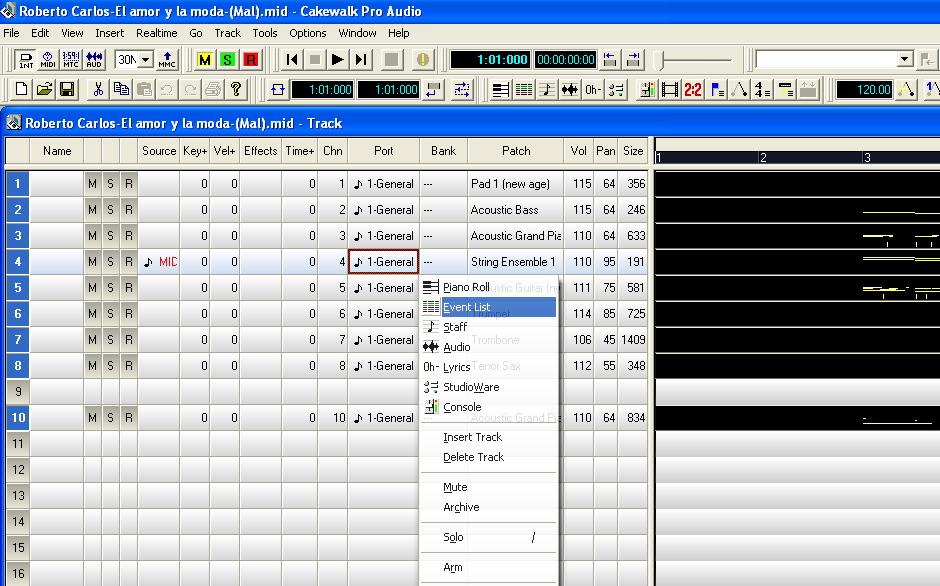Click measure 2 on the timeline ruler
The width and height of the screenshot is (940, 586).
click(x=763, y=158)
